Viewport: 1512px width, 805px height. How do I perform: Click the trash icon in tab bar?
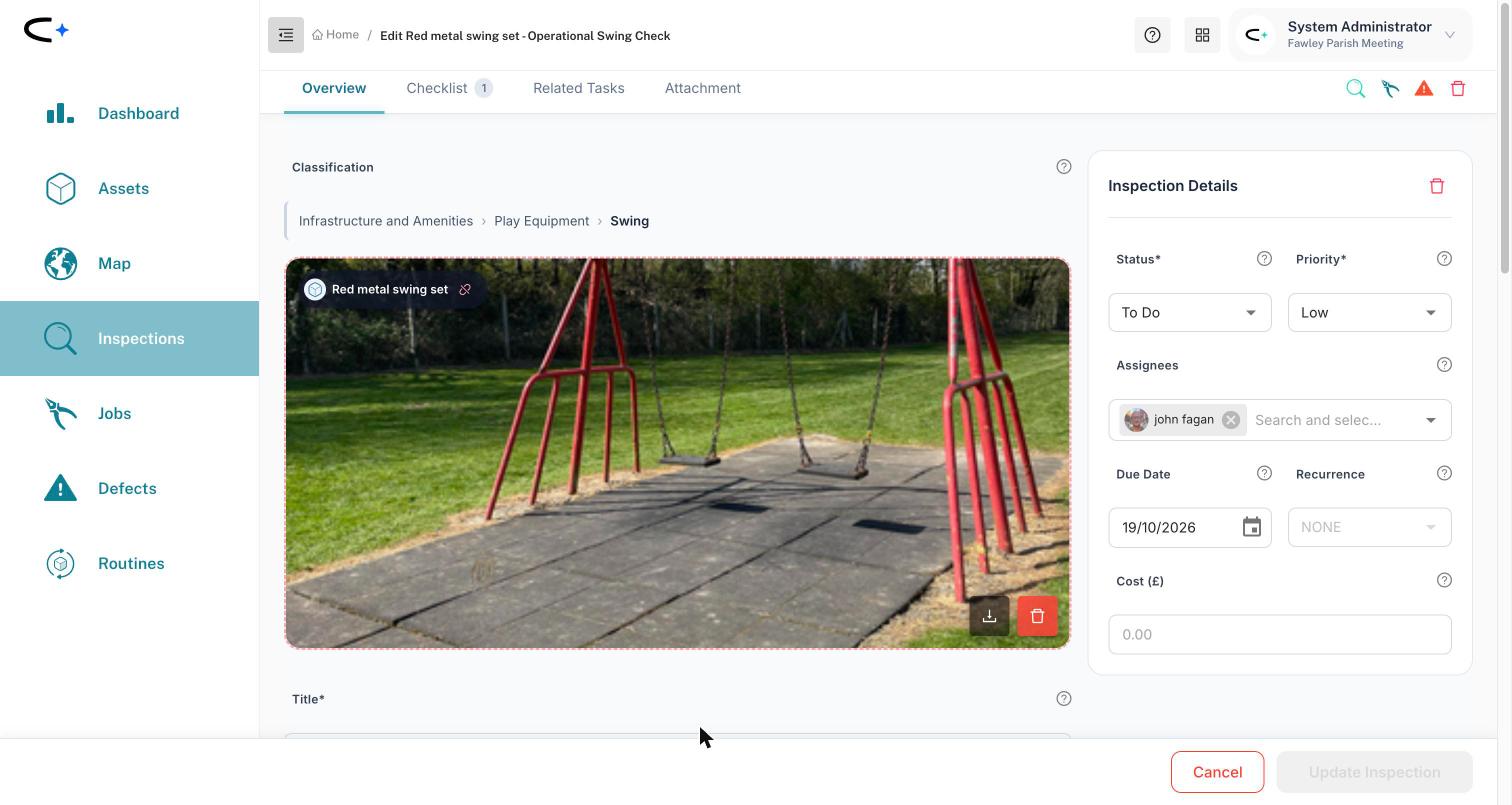tap(1458, 89)
